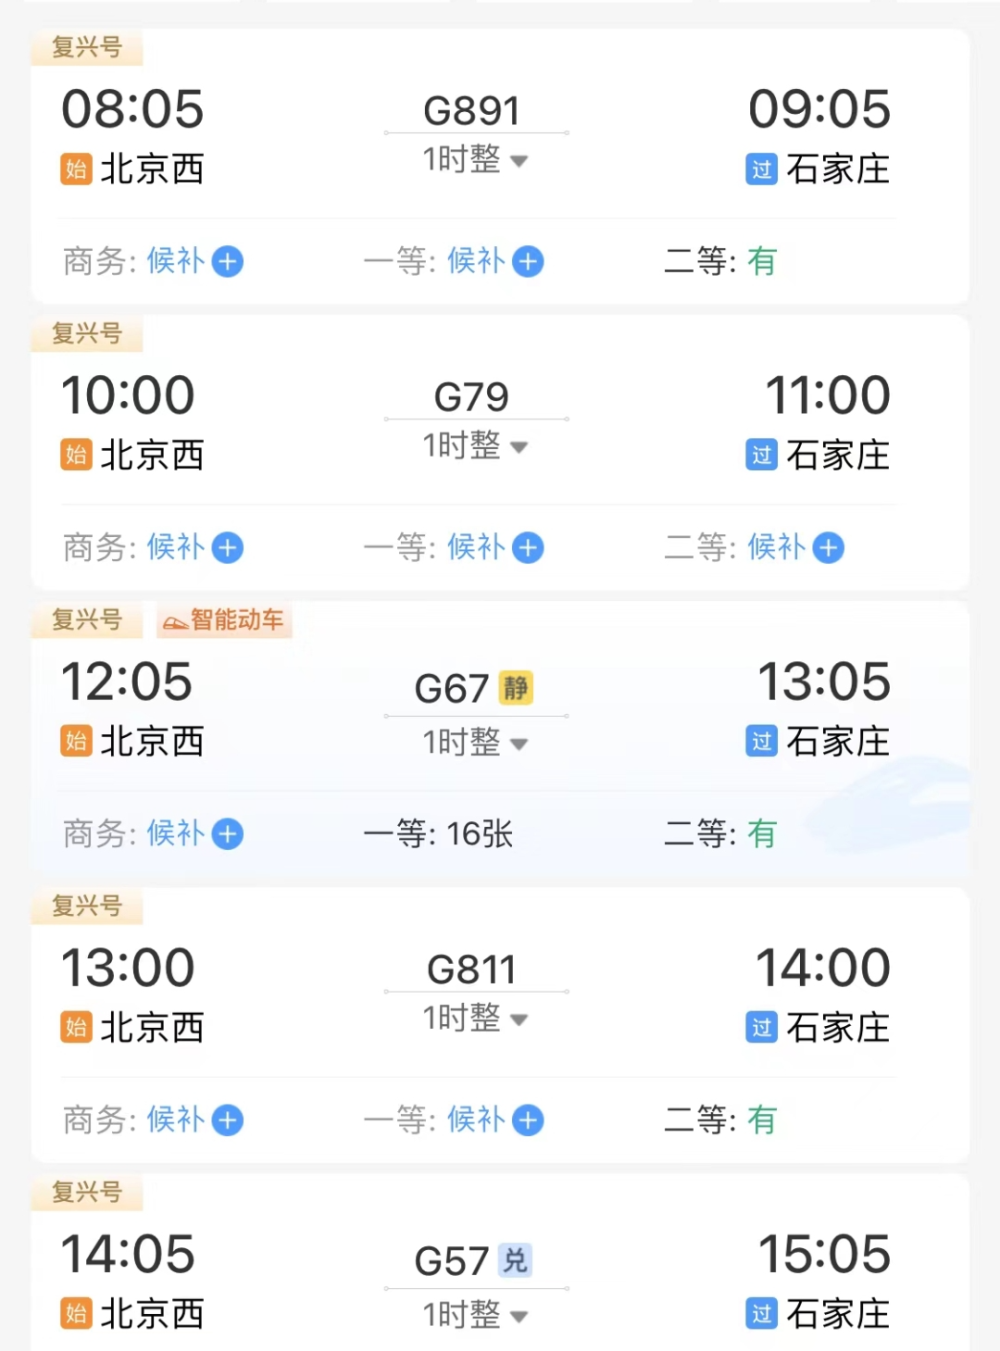Add G79 二等 waitlist via plus icon
The width and height of the screenshot is (1000, 1351).
click(x=828, y=548)
